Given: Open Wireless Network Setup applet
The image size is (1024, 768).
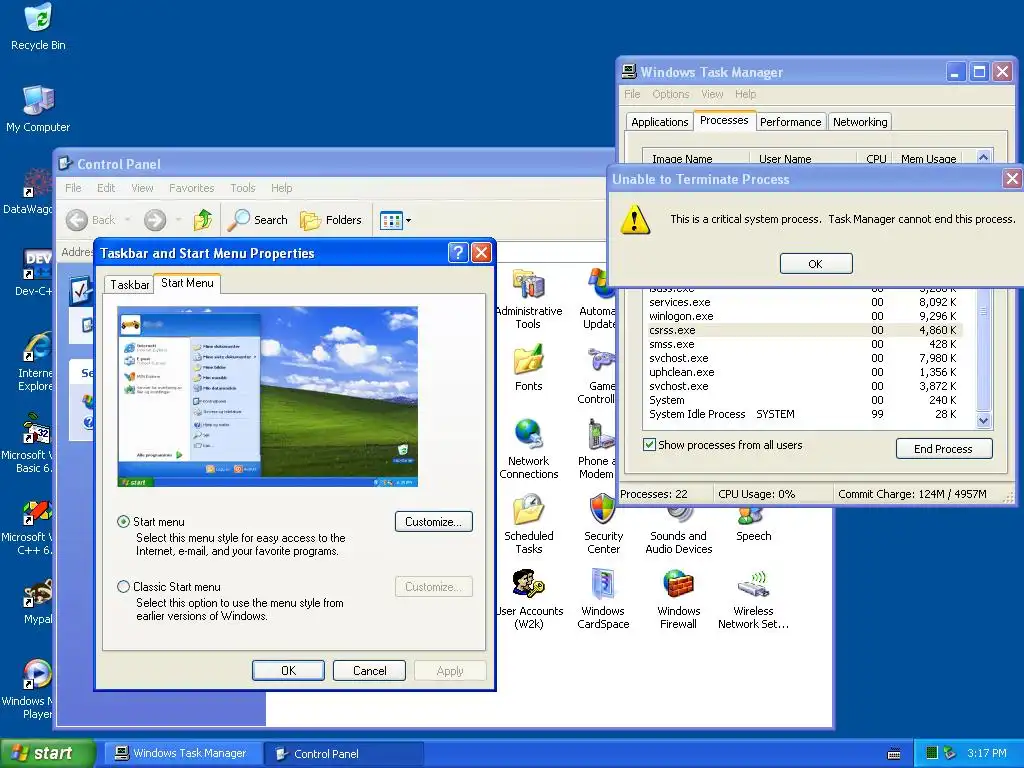Looking at the screenshot, I should (753, 599).
